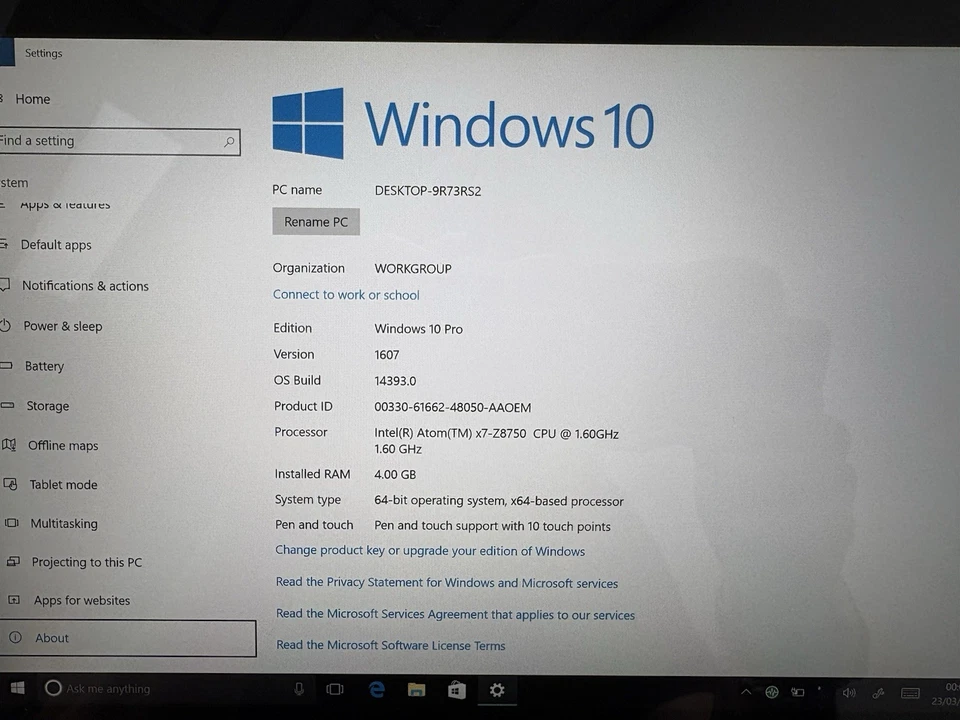Go to Battery settings in the sidebar
Screen dimensions: 960x720
44,366
